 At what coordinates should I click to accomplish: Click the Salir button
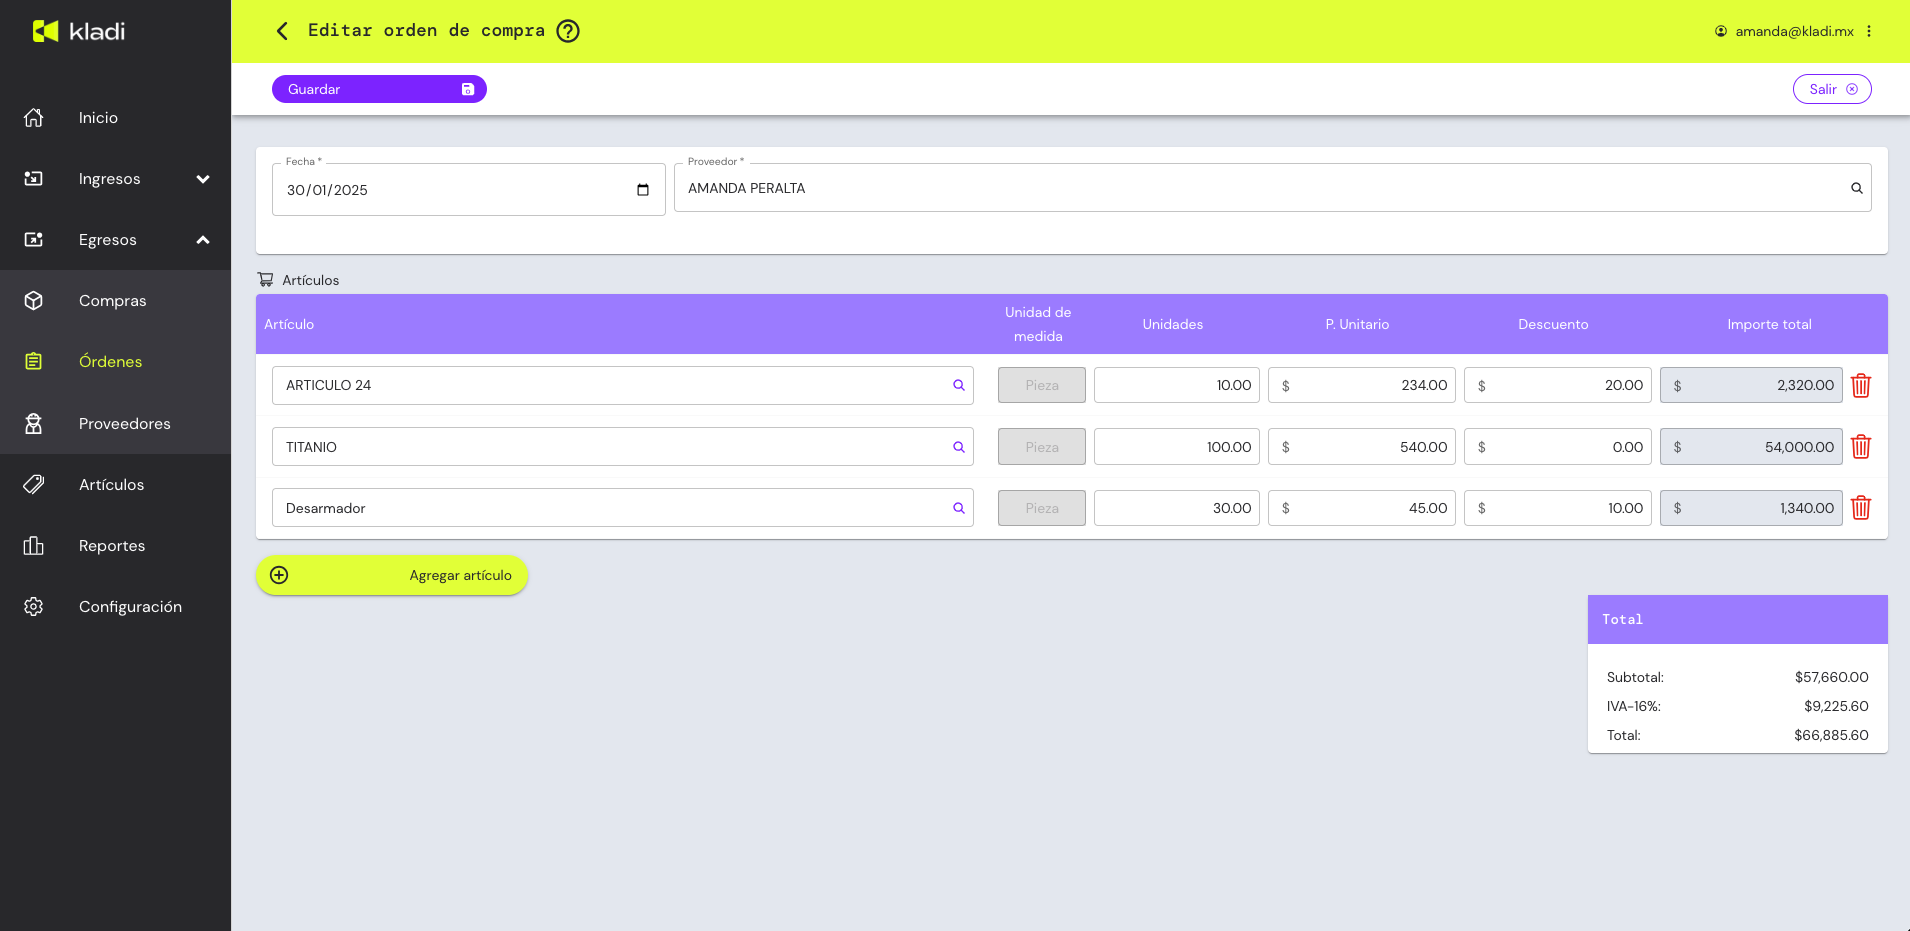[1831, 89]
